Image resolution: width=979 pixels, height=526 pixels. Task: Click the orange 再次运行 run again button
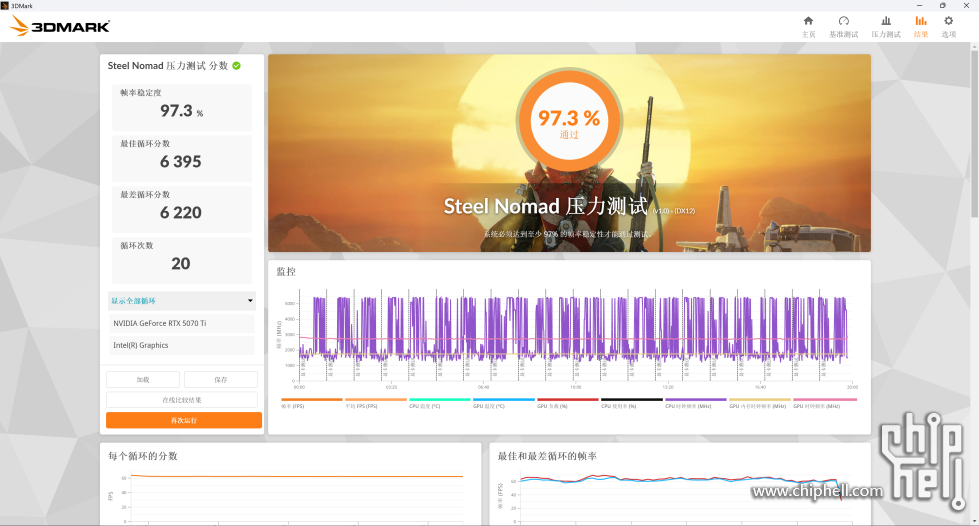point(184,420)
